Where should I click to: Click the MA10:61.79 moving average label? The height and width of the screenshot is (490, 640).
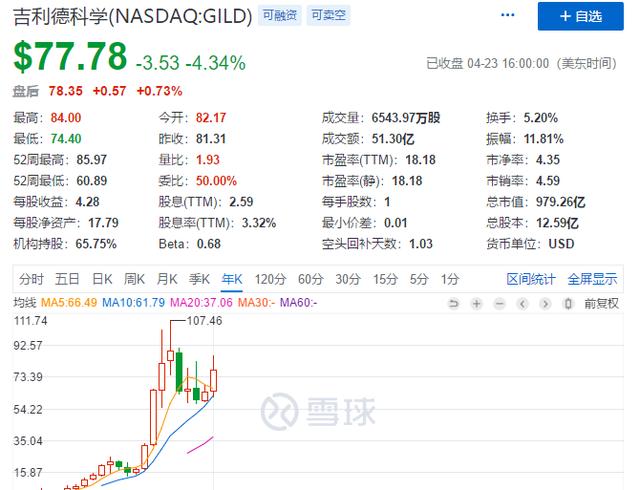click(x=133, y=303)
